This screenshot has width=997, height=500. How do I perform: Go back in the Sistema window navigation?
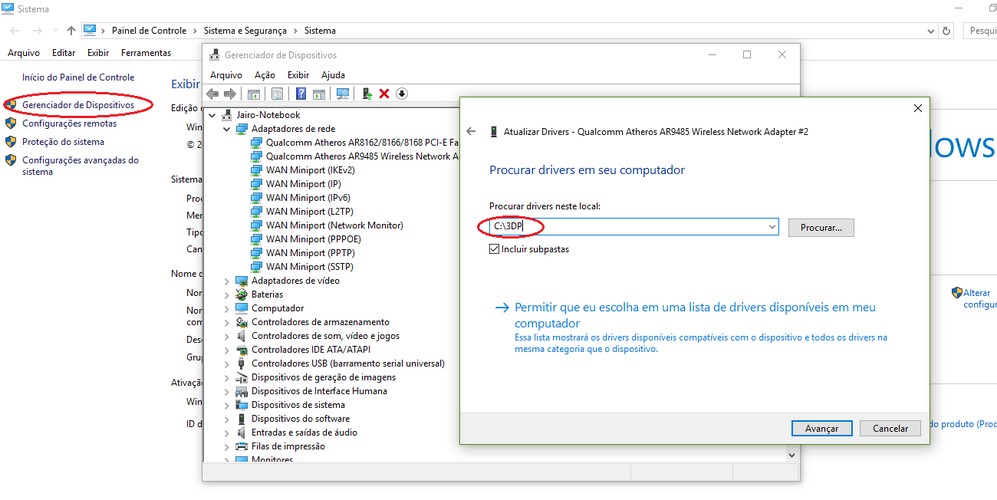point(15,31)
